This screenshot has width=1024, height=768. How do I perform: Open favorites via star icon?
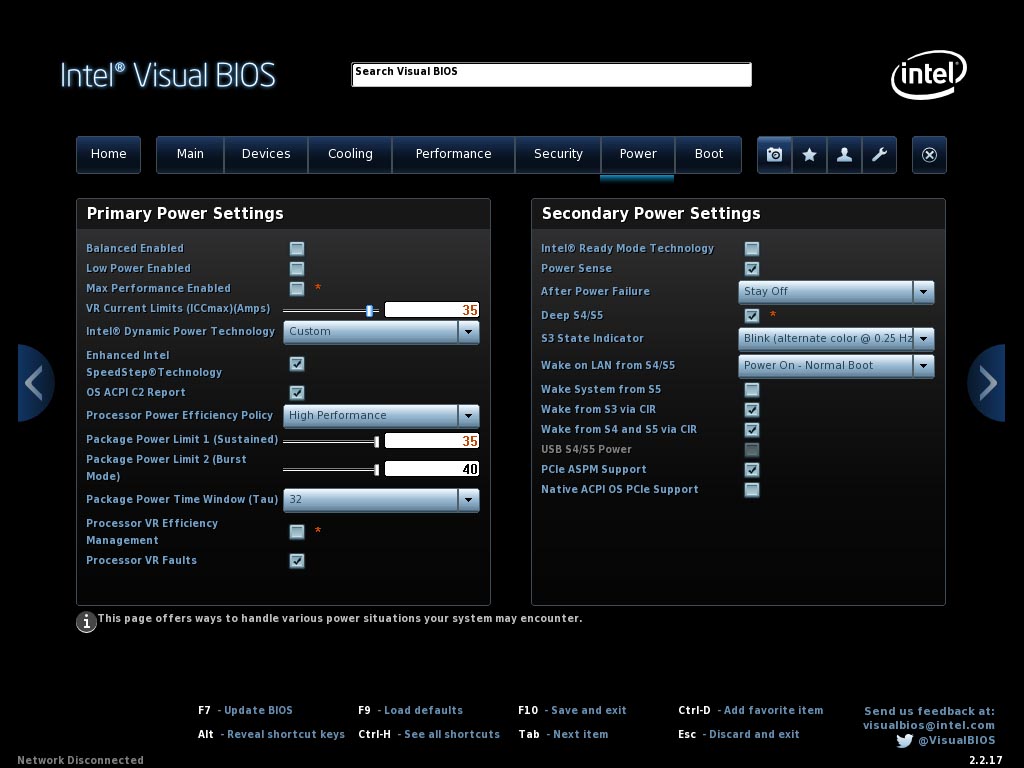(809, 155)
